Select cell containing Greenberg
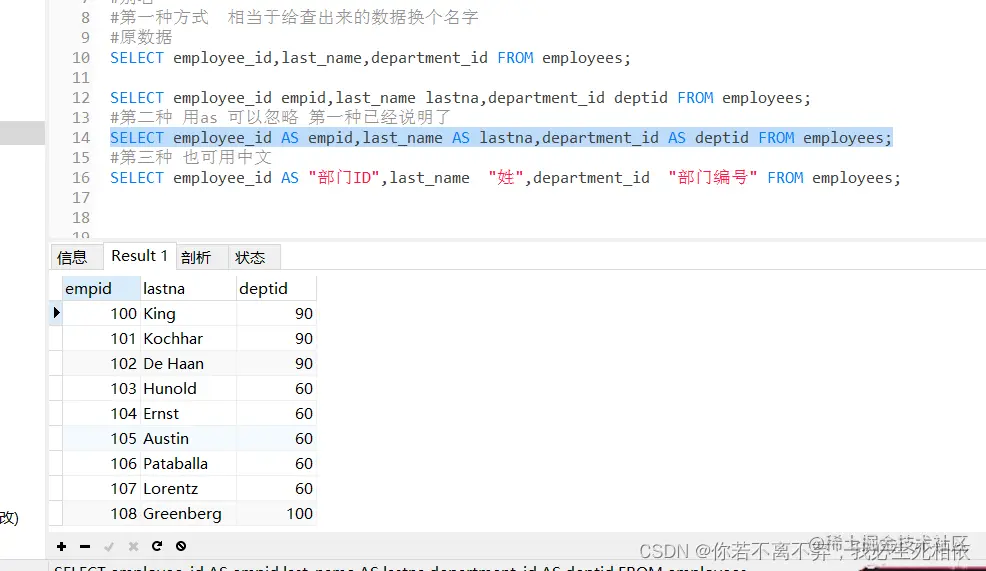The height and width of the screenshot is (571, 986). pos(189,514)
